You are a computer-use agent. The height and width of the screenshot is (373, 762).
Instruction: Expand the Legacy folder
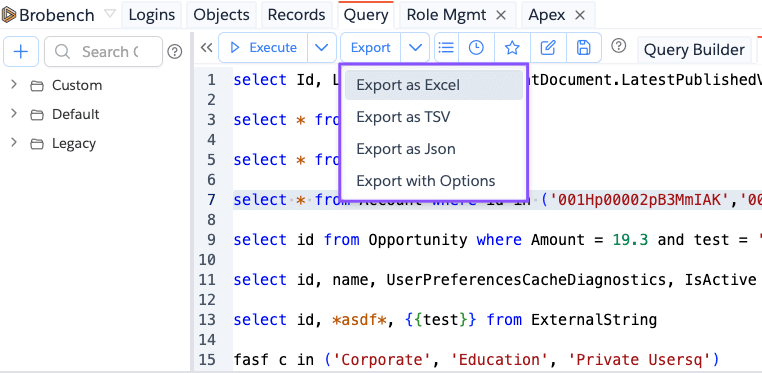[x=14, y=143]
